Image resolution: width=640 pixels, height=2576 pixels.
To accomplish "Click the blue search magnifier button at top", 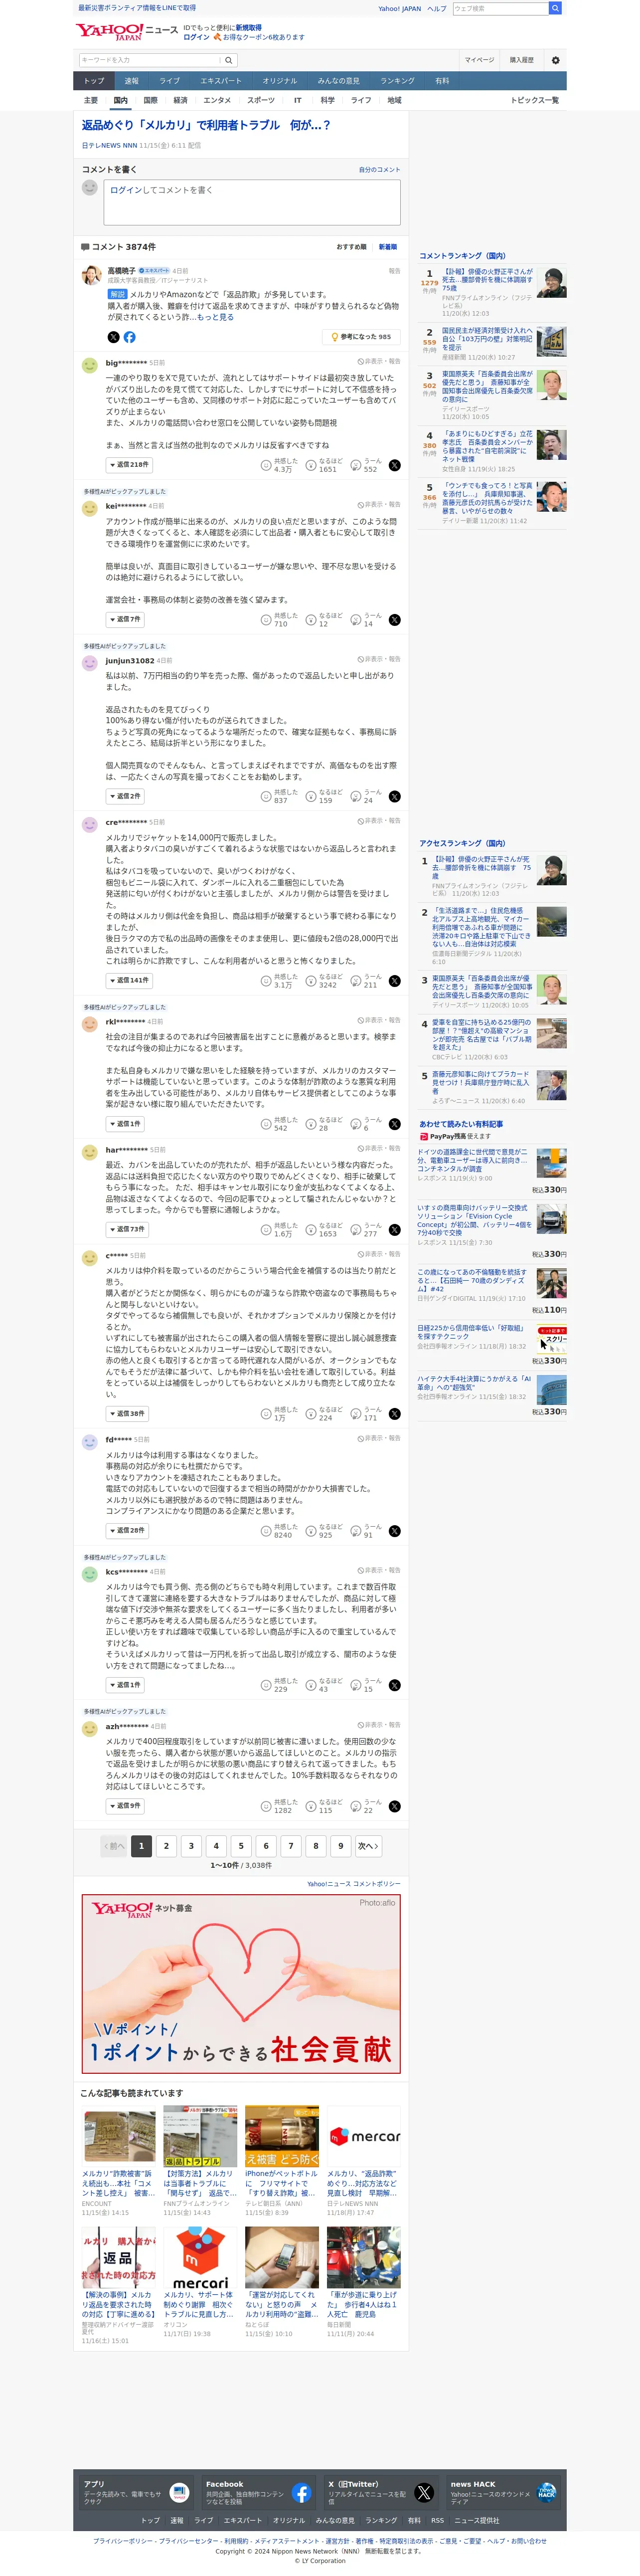I will coord(555,8).
